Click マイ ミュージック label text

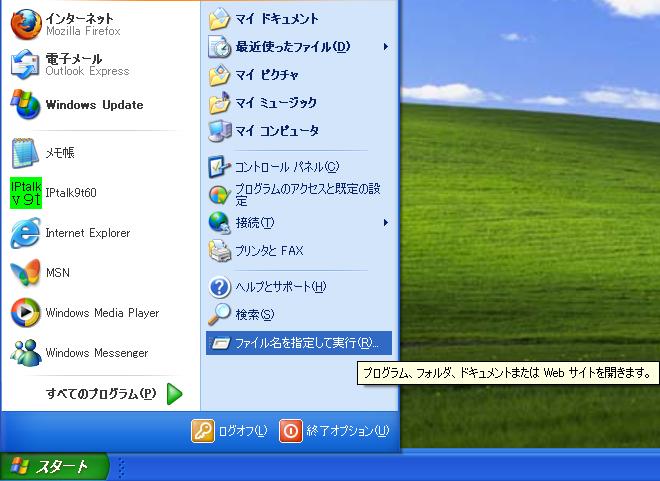click(276, 103)
